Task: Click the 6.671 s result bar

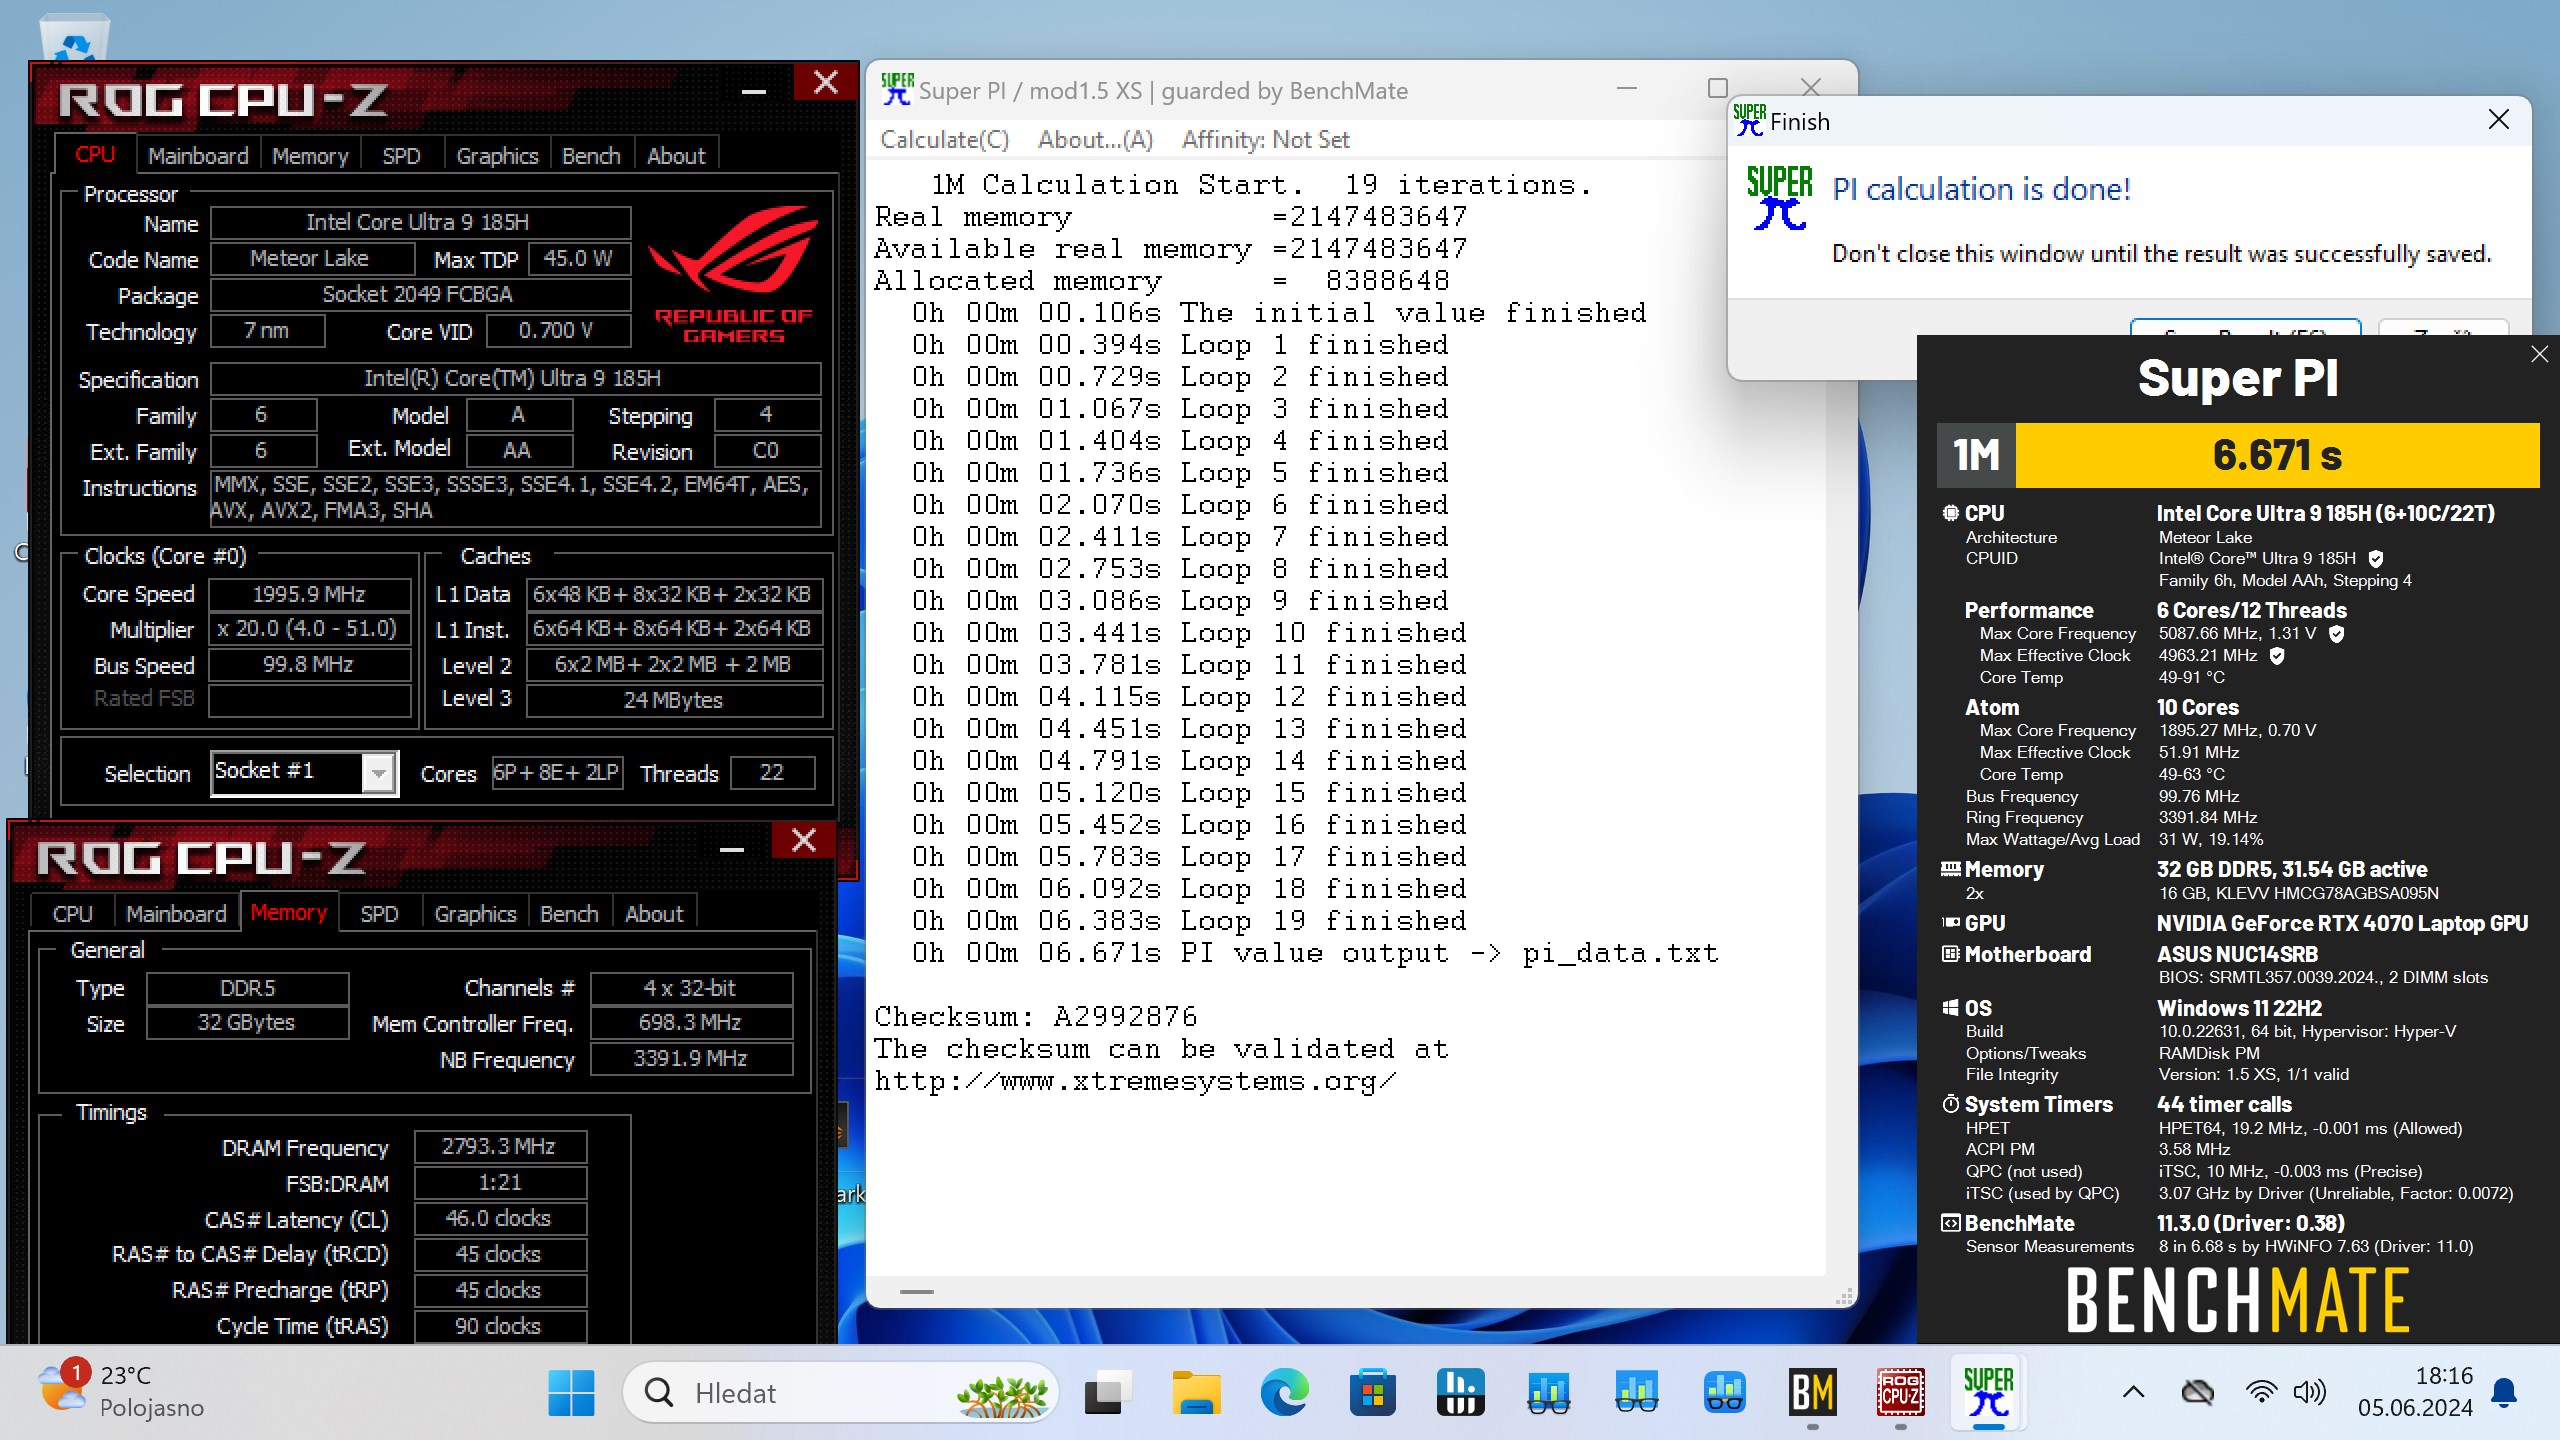Action: coord(2276,455)
